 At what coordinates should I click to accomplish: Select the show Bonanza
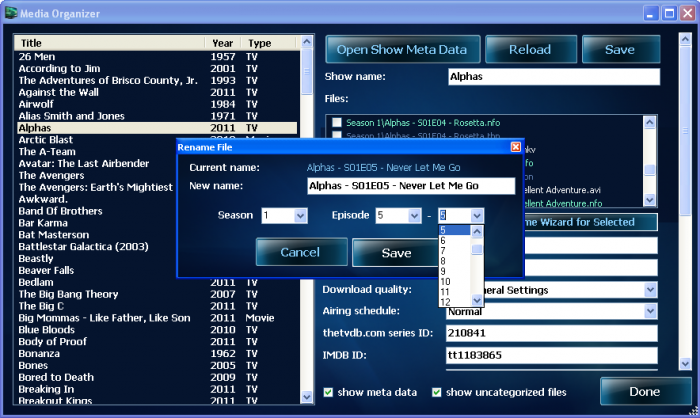pyautogui.click(x=157, y=354)
